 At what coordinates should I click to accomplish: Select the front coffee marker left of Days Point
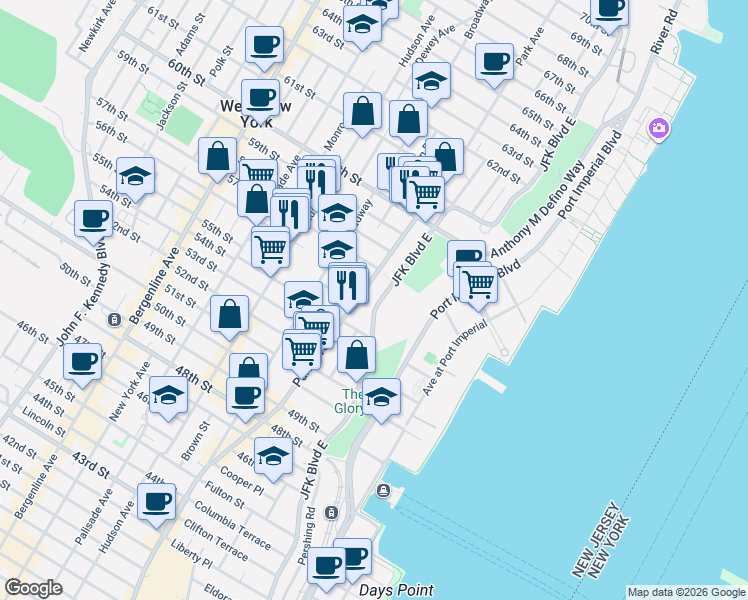(326, 569)
